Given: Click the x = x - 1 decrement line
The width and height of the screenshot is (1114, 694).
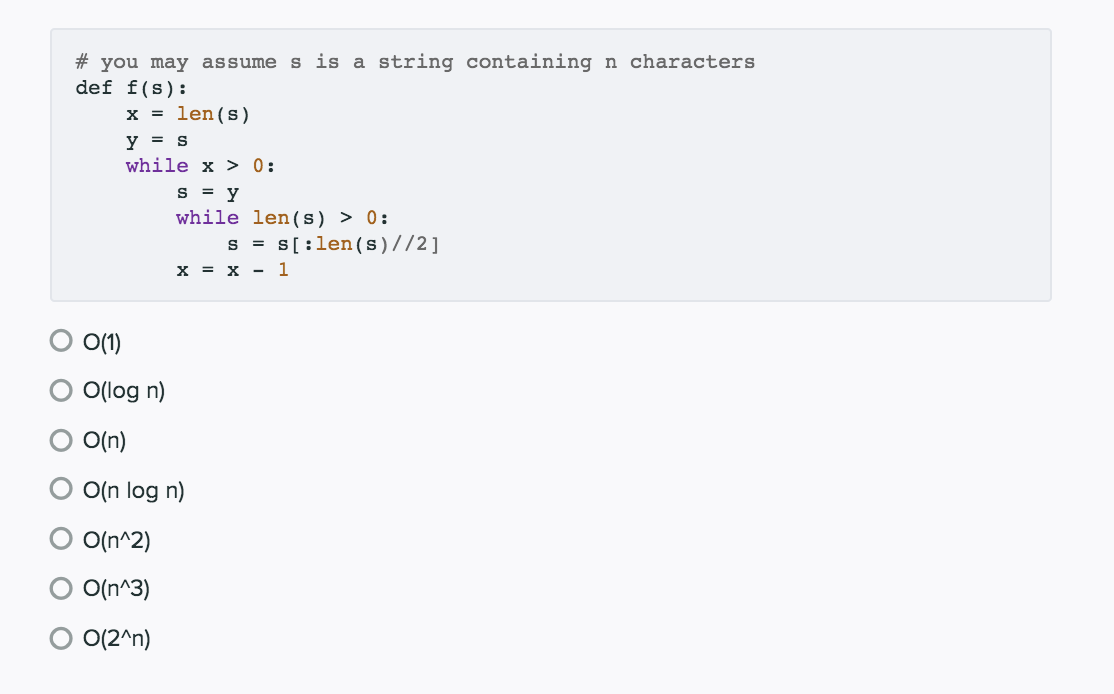Looking at the screenshot, I should click(x=231, y=269).
